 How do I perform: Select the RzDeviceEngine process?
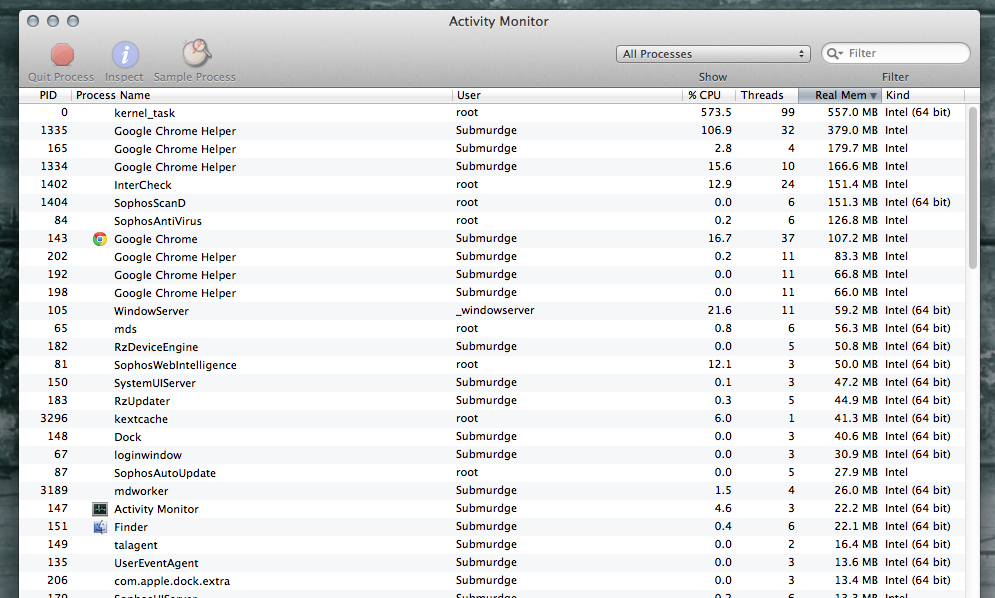[x=492, y=347]
